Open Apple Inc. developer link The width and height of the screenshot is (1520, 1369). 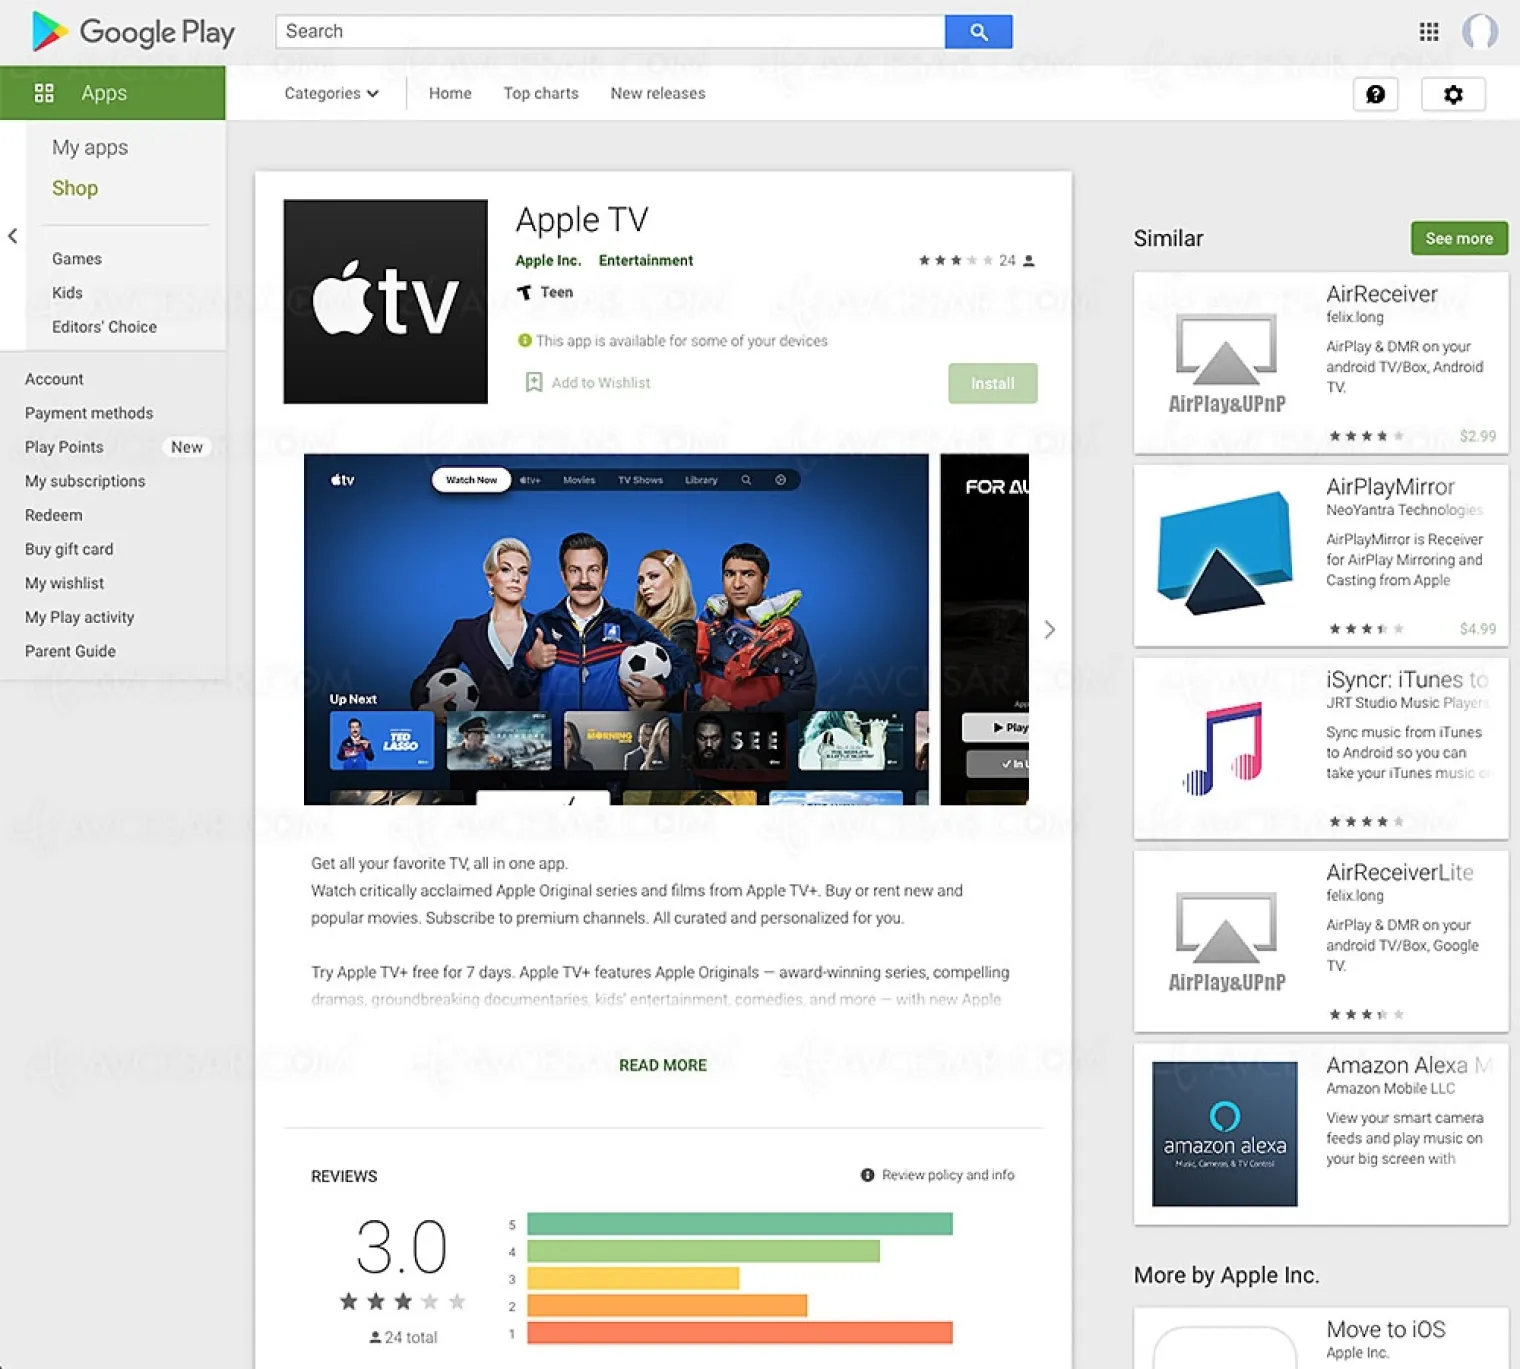548,260
